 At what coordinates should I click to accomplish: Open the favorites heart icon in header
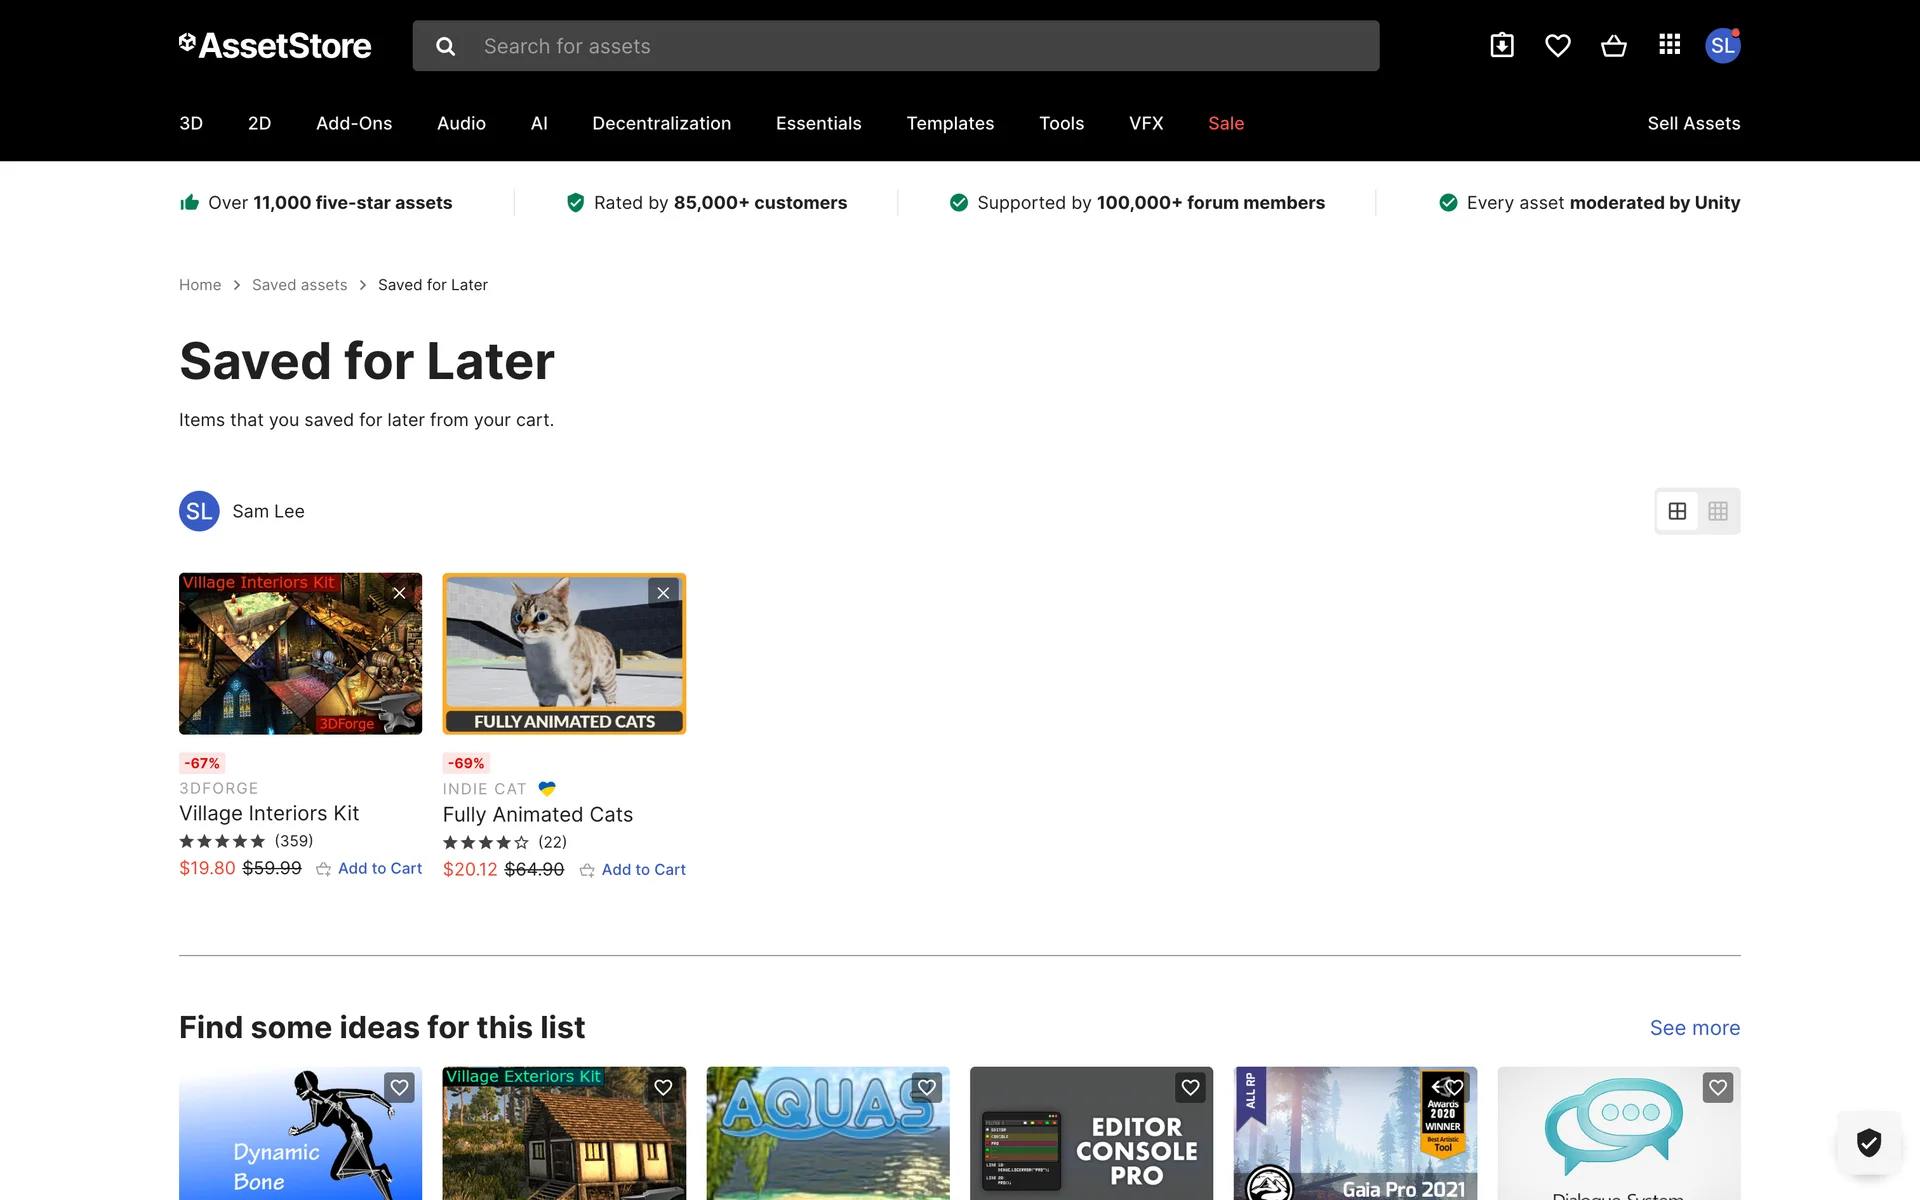pyautogui.click(x=1558, y=46)
